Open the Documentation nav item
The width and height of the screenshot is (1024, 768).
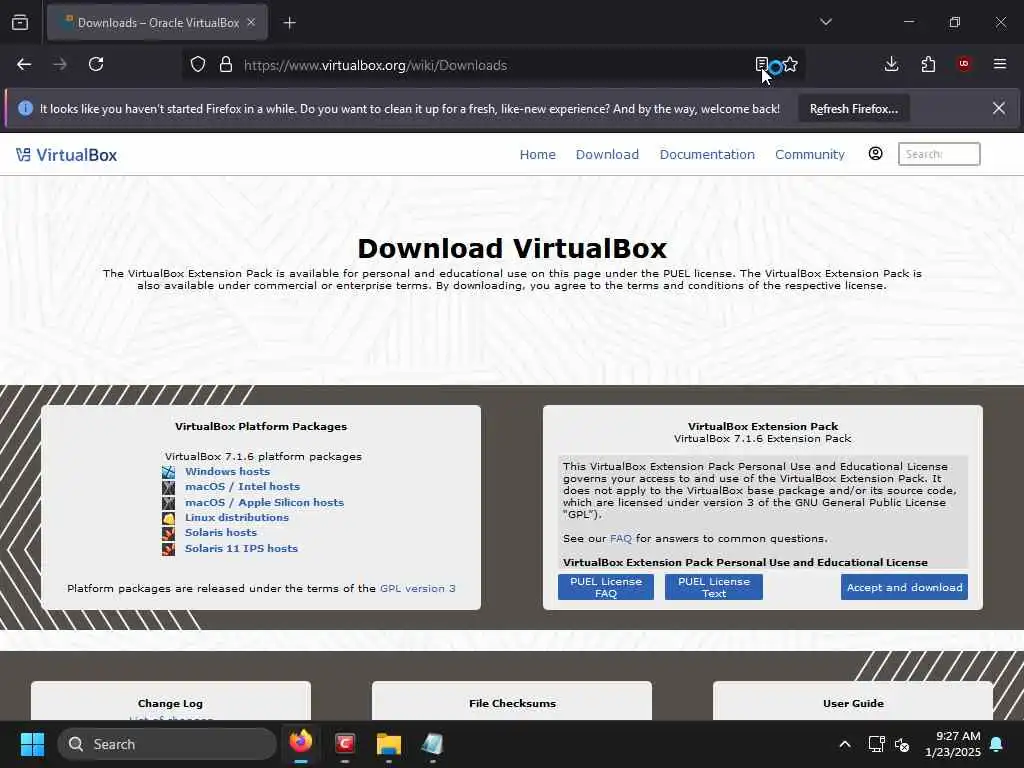[x=707, y=155]
